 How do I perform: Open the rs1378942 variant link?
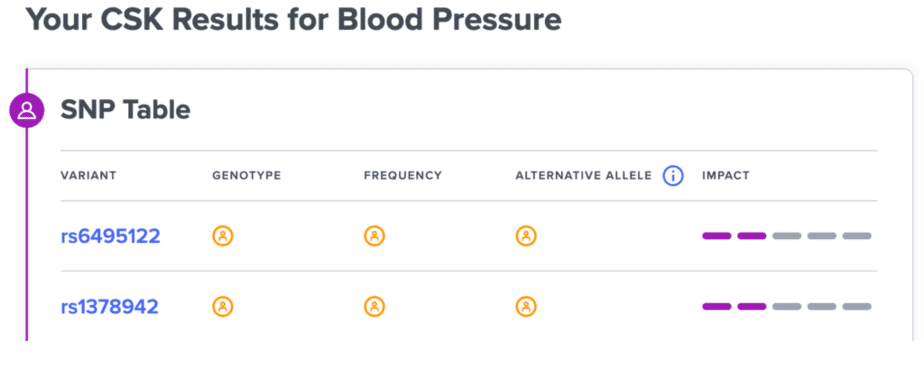110,307
